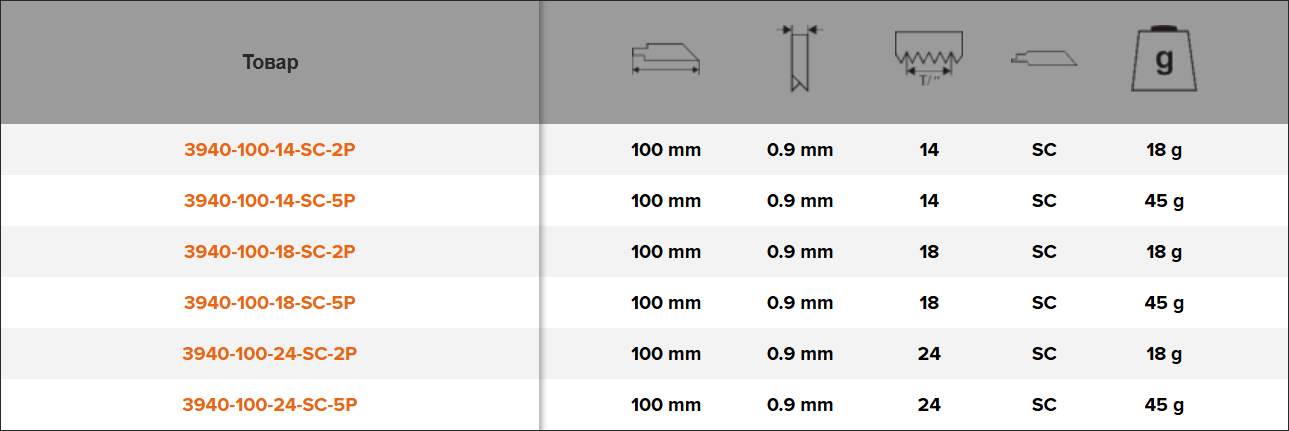Click 100 mm length in first row

(666, 150)
